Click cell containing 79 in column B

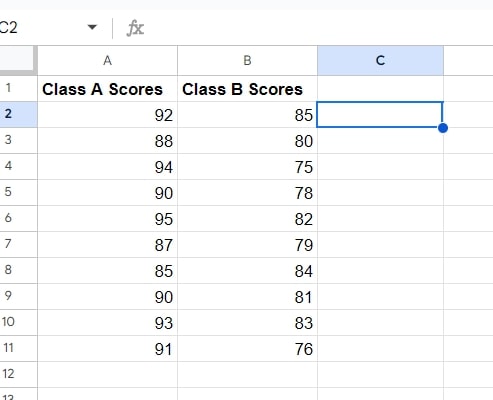pyautogui.click(x=247, y=245)
